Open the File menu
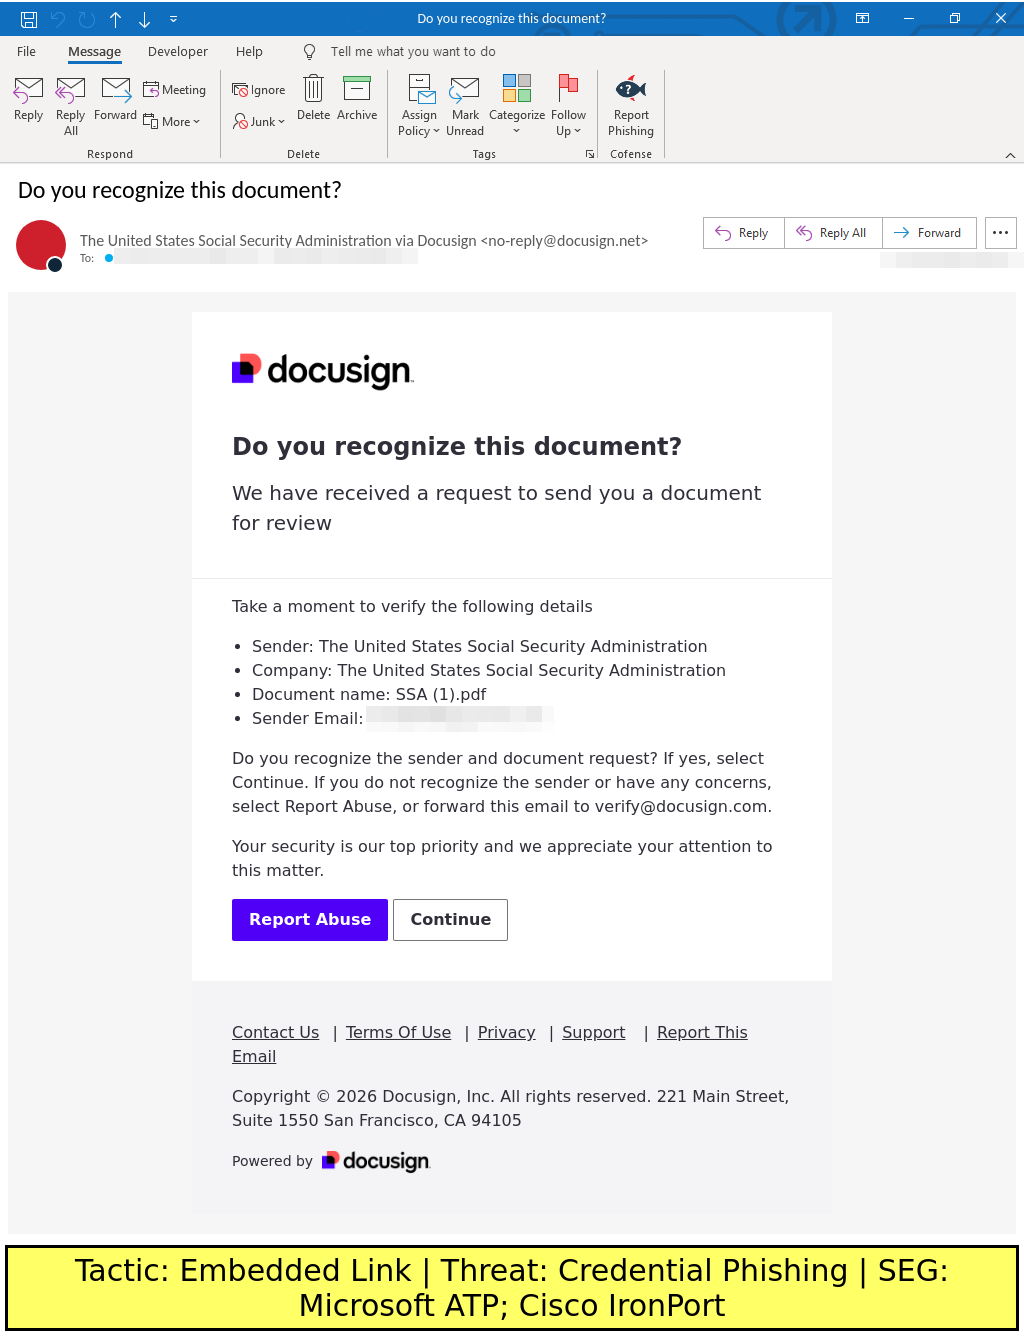Image resolution: width=1024 pixels, height=1336 pixels. 27,52
